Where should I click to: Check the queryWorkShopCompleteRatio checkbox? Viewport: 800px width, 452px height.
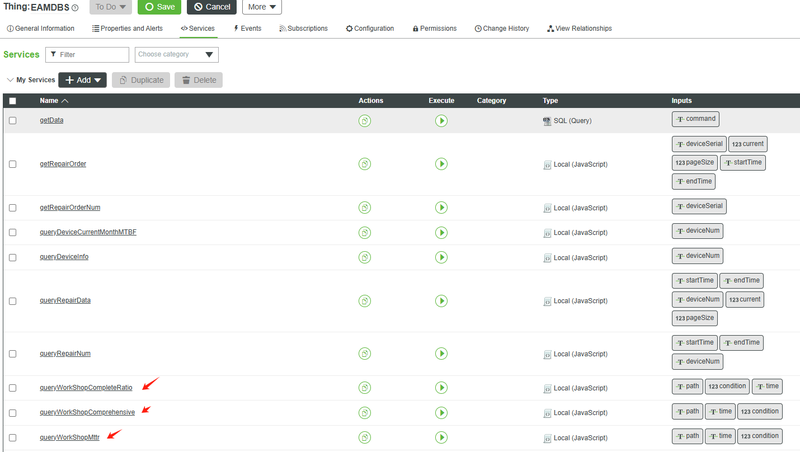(13, 388)
